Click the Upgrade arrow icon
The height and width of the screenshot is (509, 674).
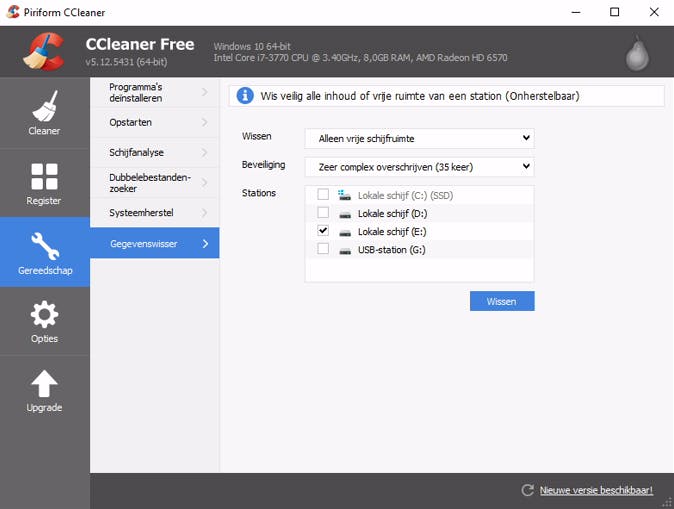44,383
